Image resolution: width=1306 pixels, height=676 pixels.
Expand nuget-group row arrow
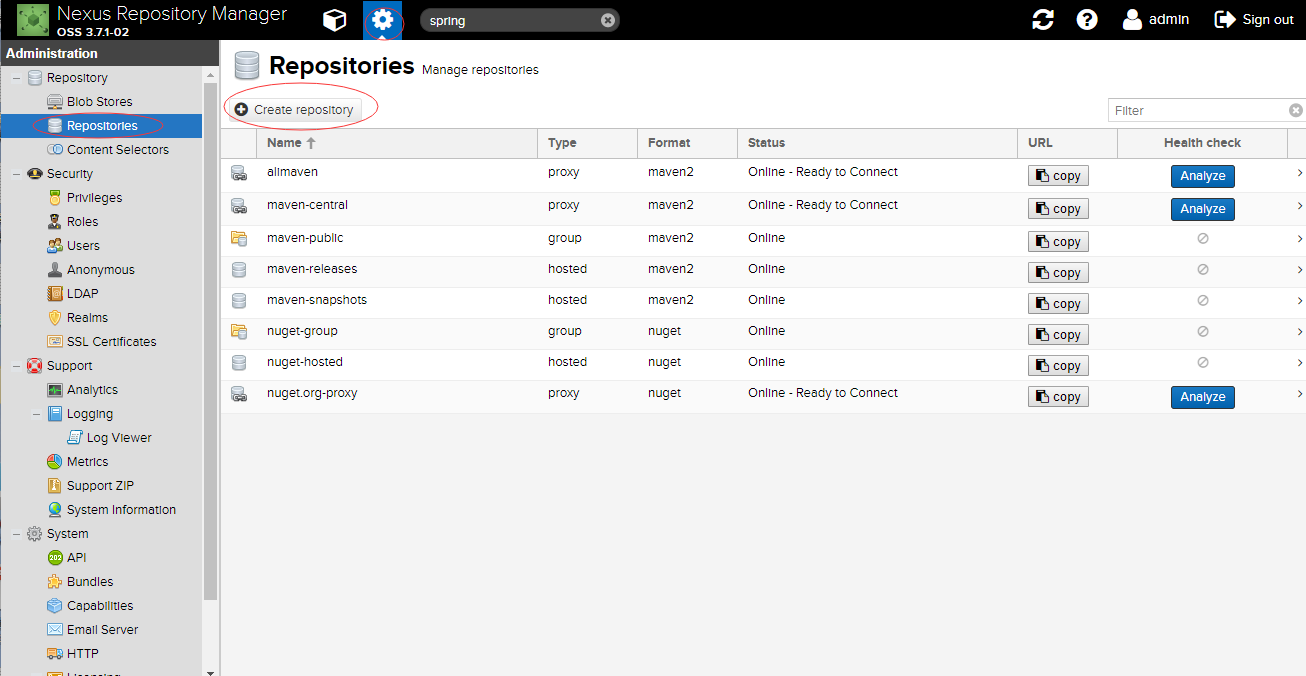click(x=1299, y=332)
